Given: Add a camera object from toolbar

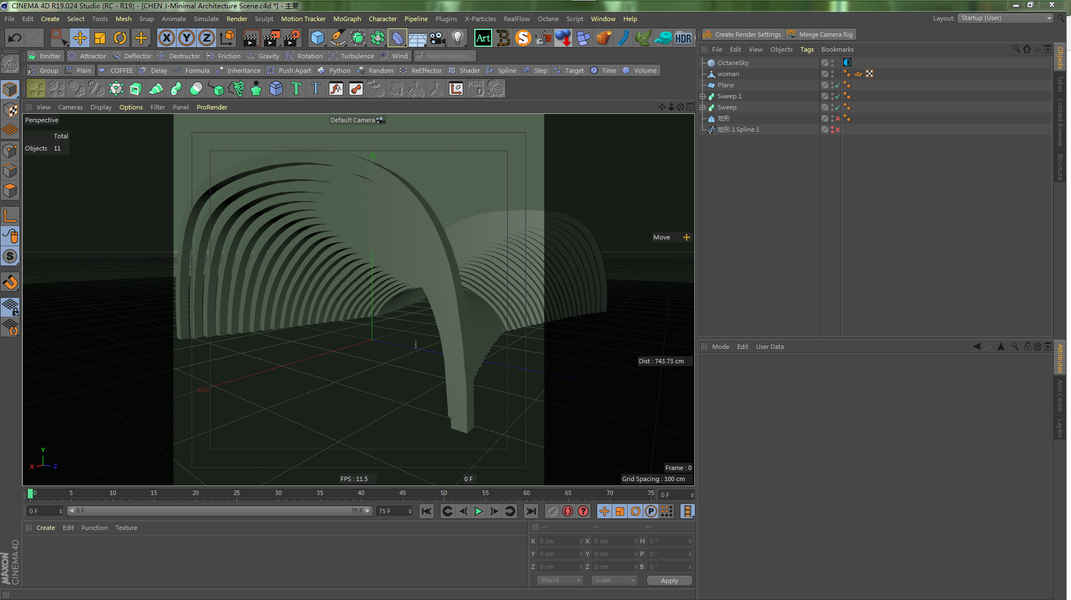Looking at the screenshot, I should point(437,38).
